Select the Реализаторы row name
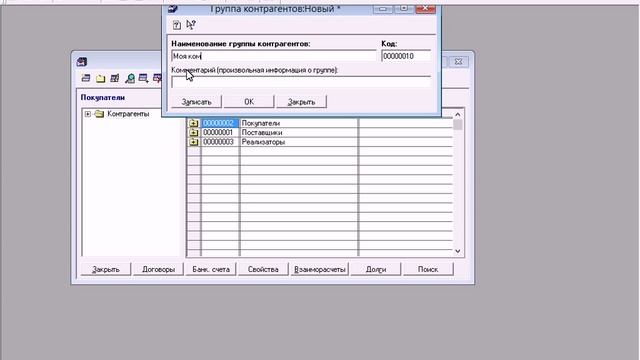Screen dimensions: 640x360 pos(263,142)
